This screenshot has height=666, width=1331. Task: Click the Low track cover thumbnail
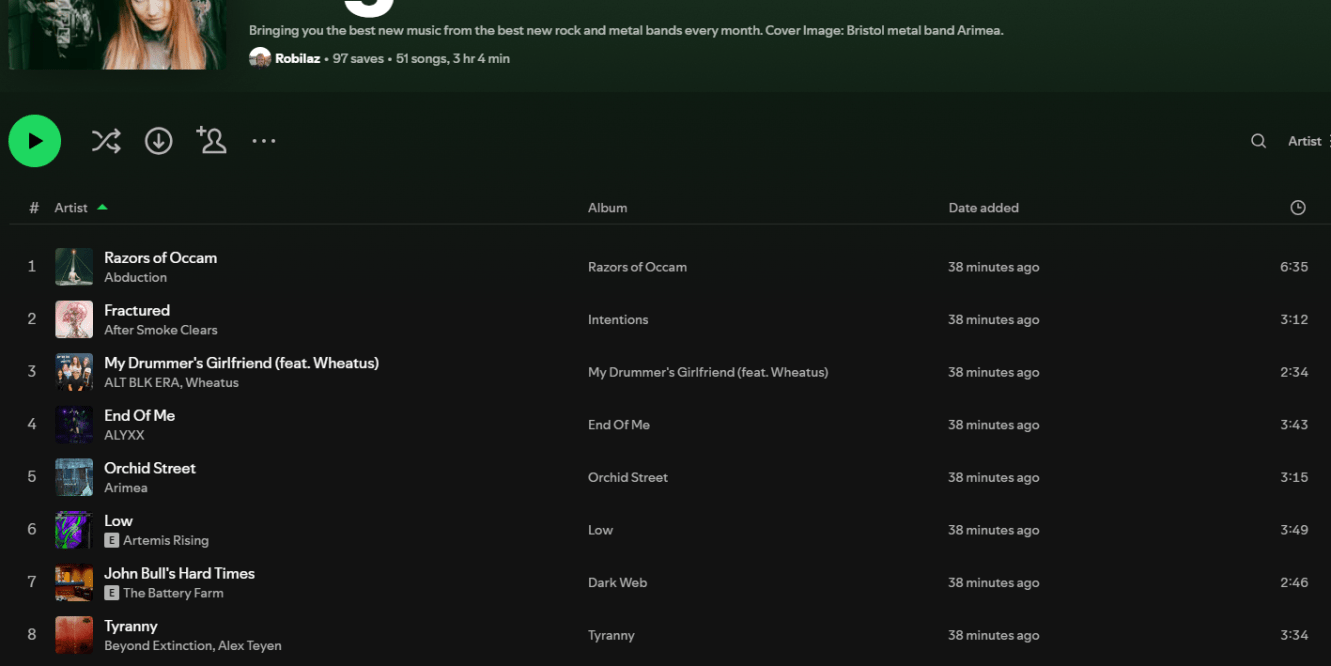click(x=74, y=530)
